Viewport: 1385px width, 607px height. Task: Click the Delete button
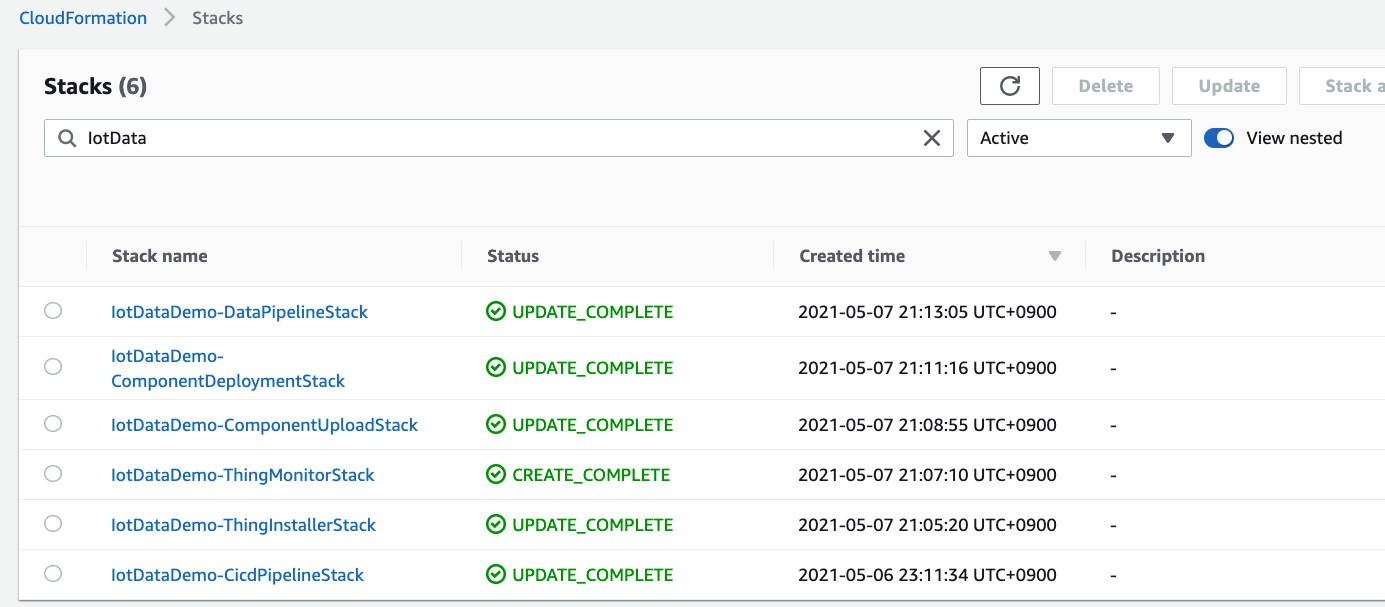click(x=1106, y=86)
